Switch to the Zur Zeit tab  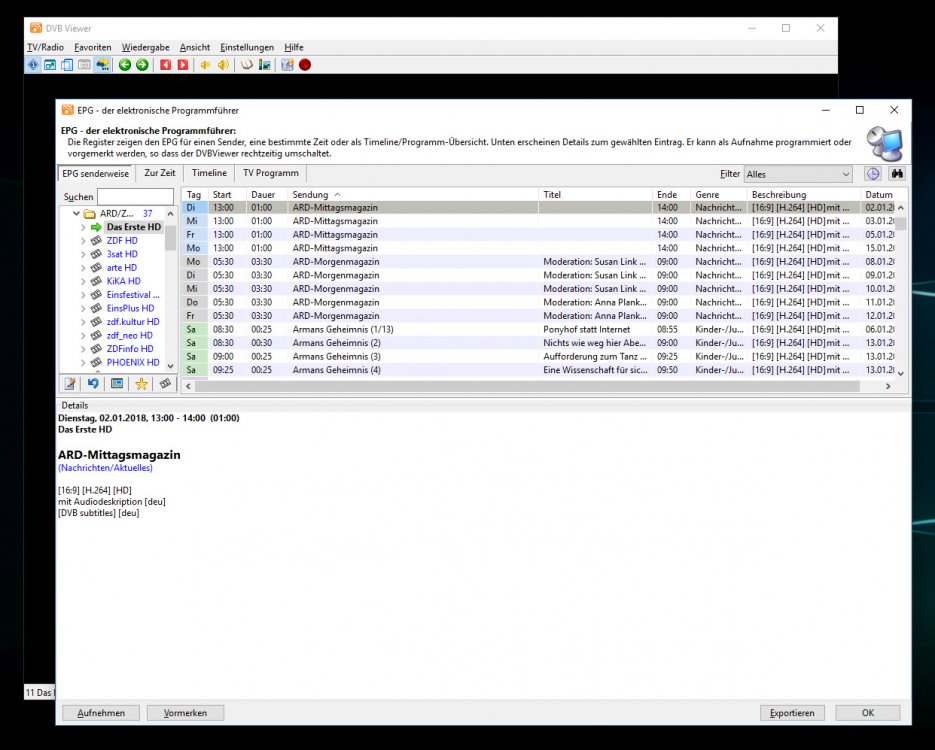[160, 173]
